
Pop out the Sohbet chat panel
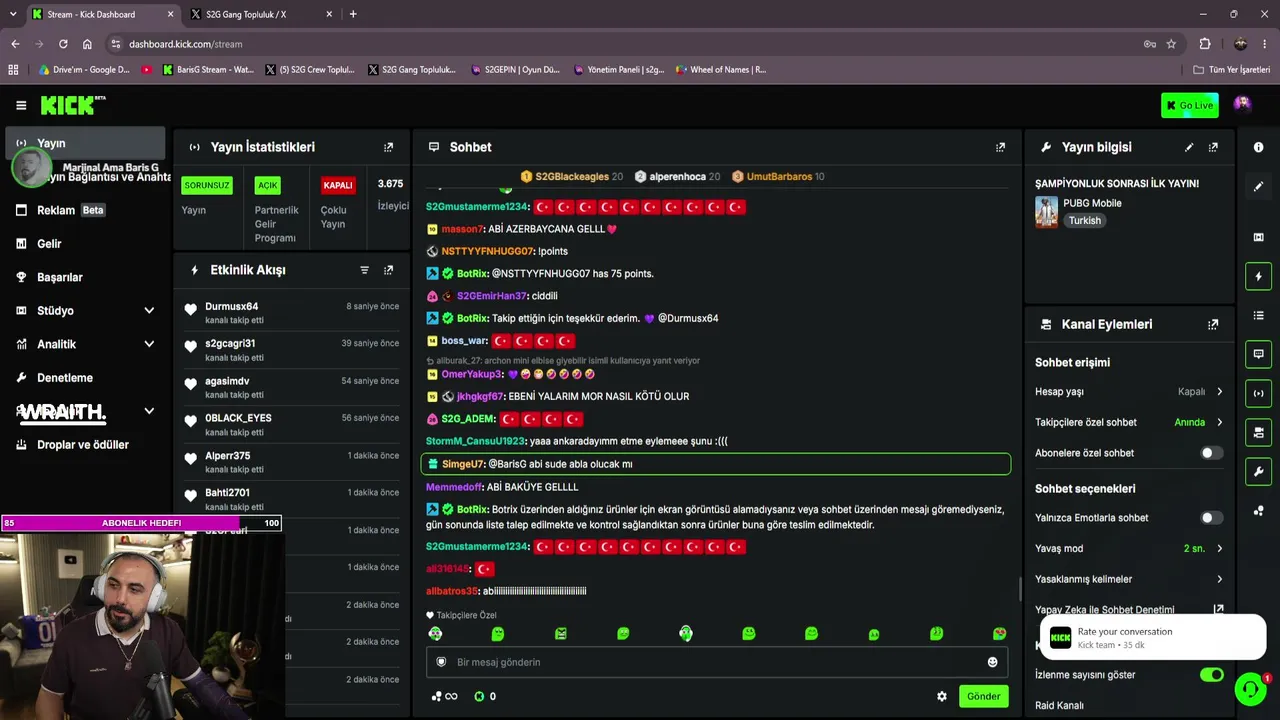(1000, 147)
